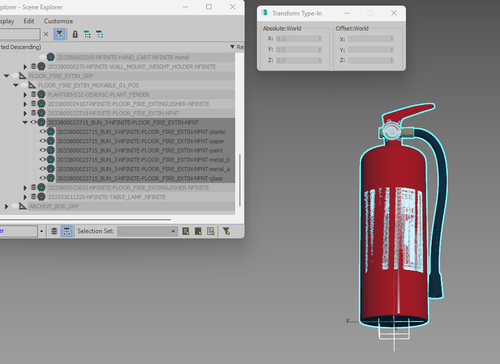Hide the FLOOR_FIRE_EXTIN-NFNT-glass object
Screen dimensions: 500x364
(x=43, y=179)
